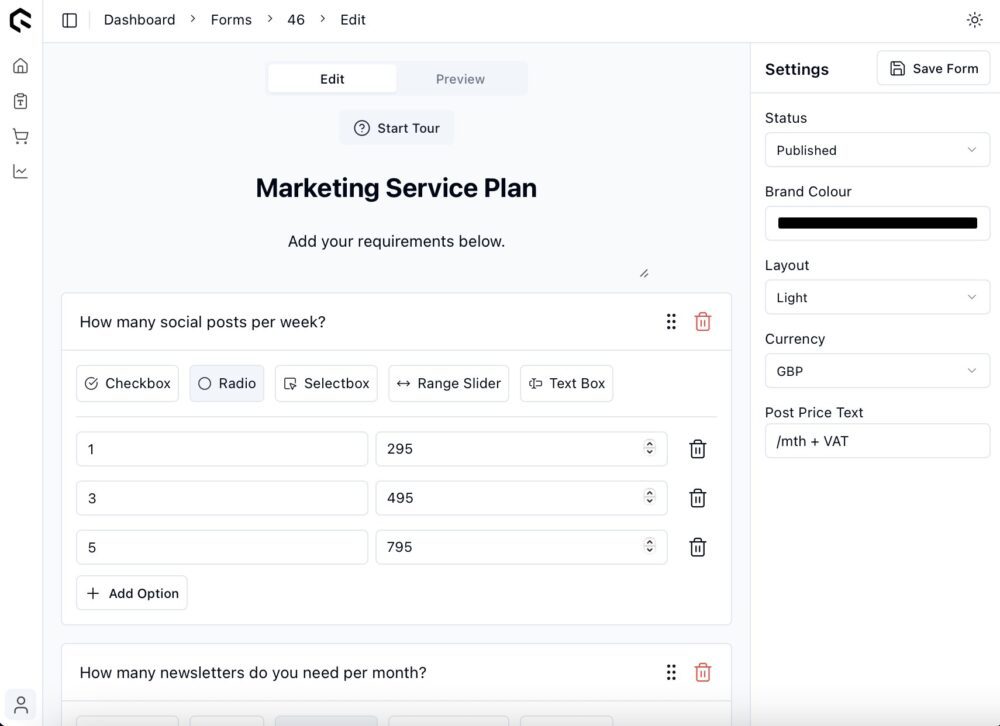Click the 'Add your requirements below.' description
Image resolution: width=1000 pixels, height=726 pixels.
[x=396, y=241]
